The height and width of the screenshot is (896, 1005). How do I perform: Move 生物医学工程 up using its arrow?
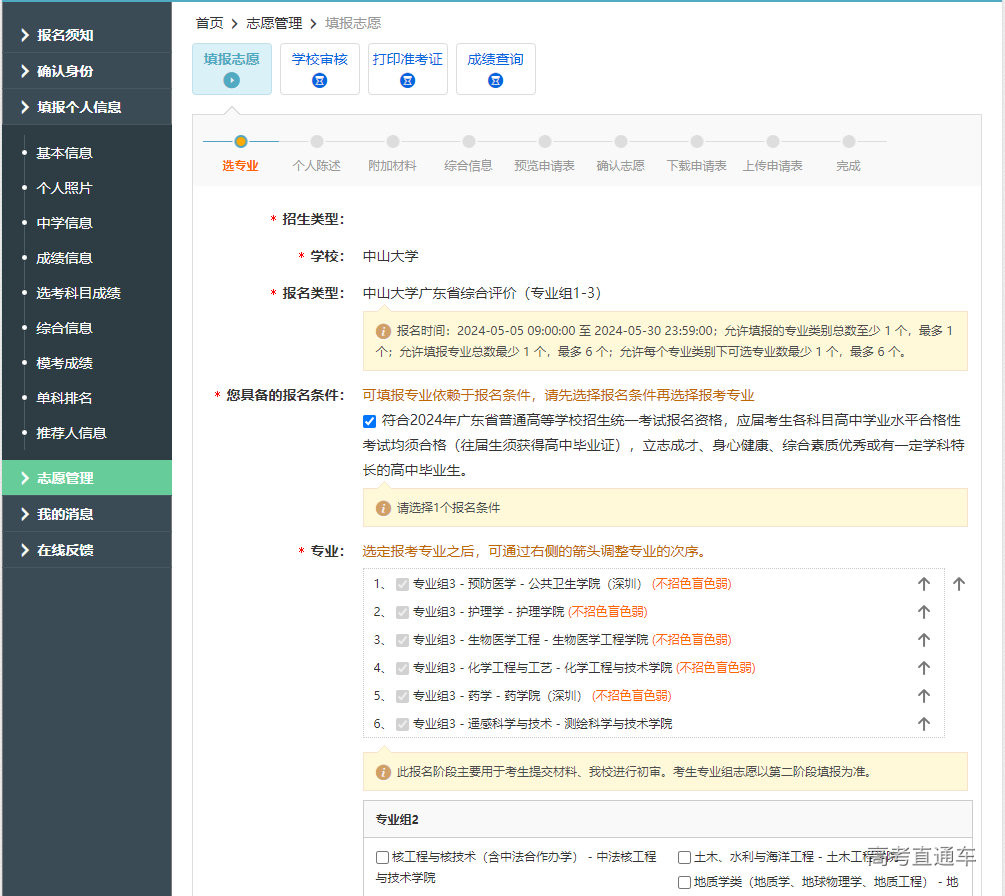tap(923, 640)
